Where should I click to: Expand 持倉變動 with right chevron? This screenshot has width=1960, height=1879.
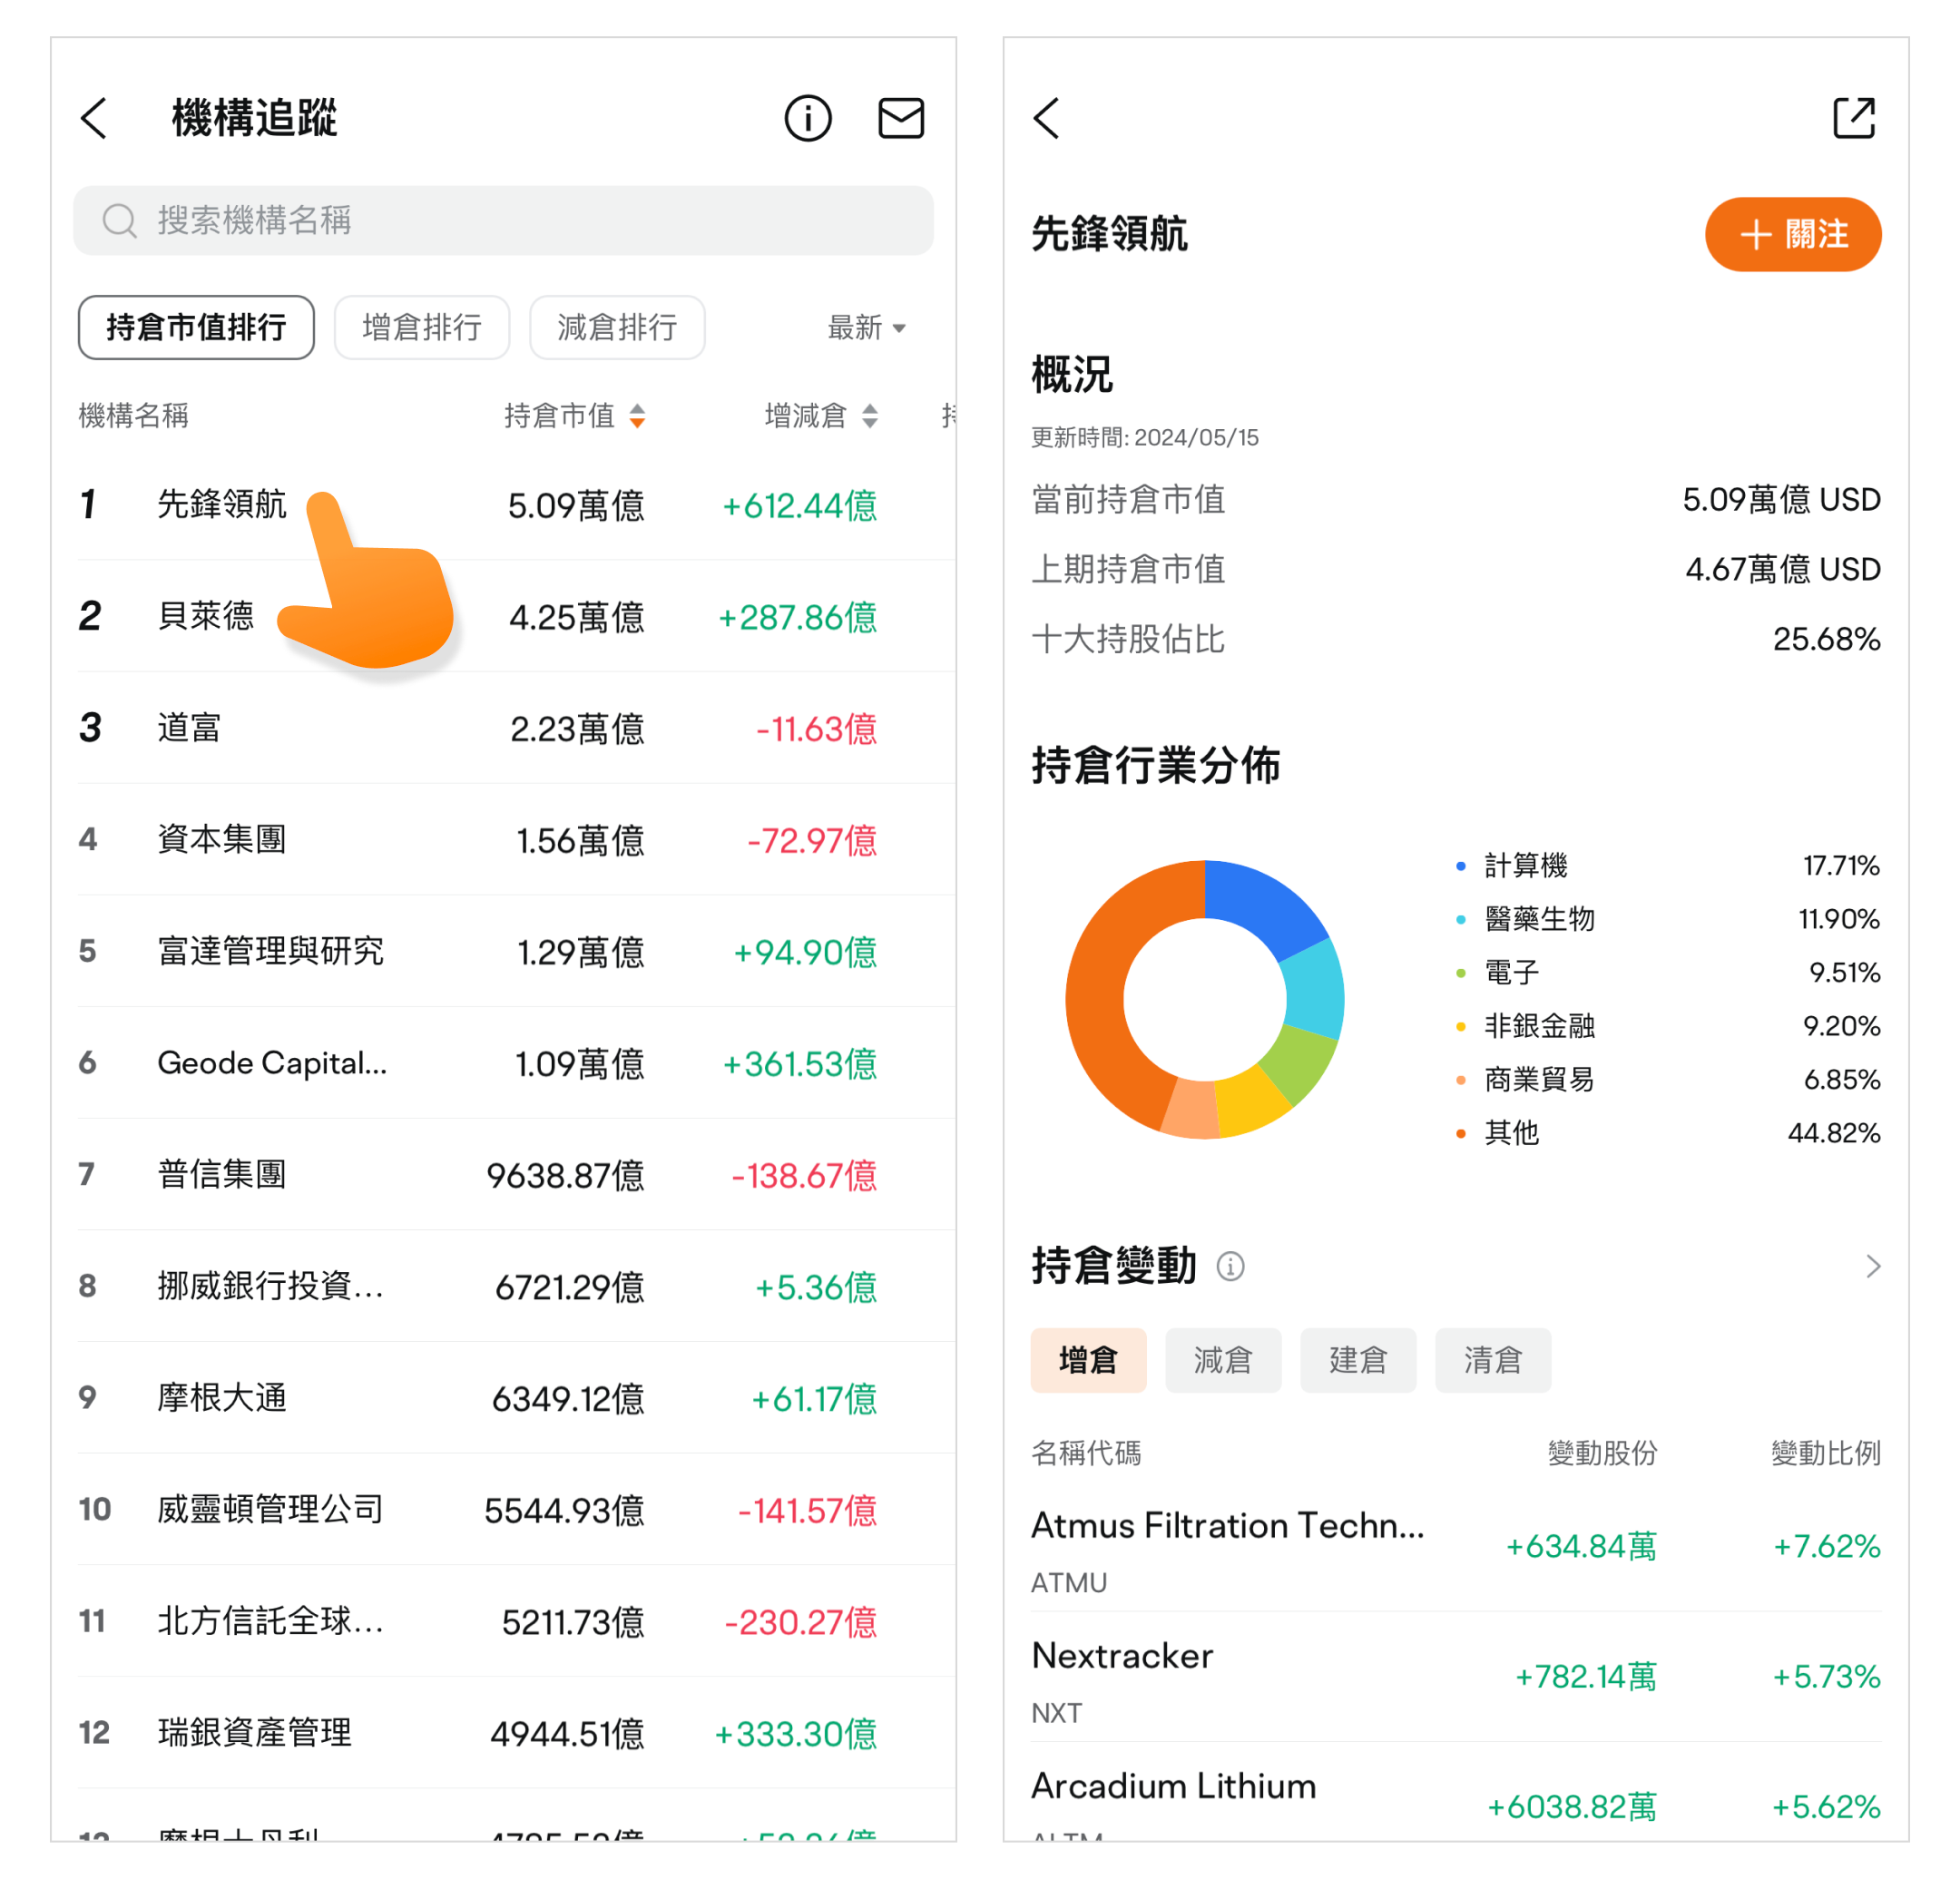1872,1266
